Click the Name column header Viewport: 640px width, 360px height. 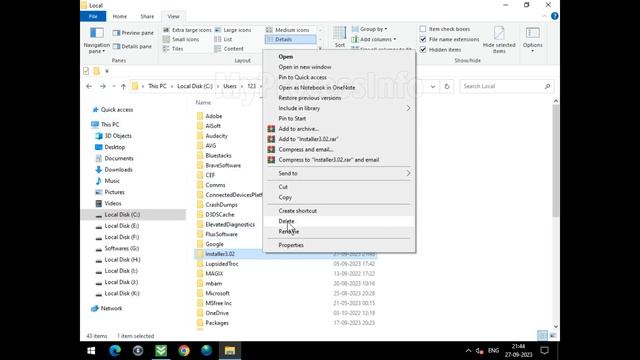coord(203,103)
